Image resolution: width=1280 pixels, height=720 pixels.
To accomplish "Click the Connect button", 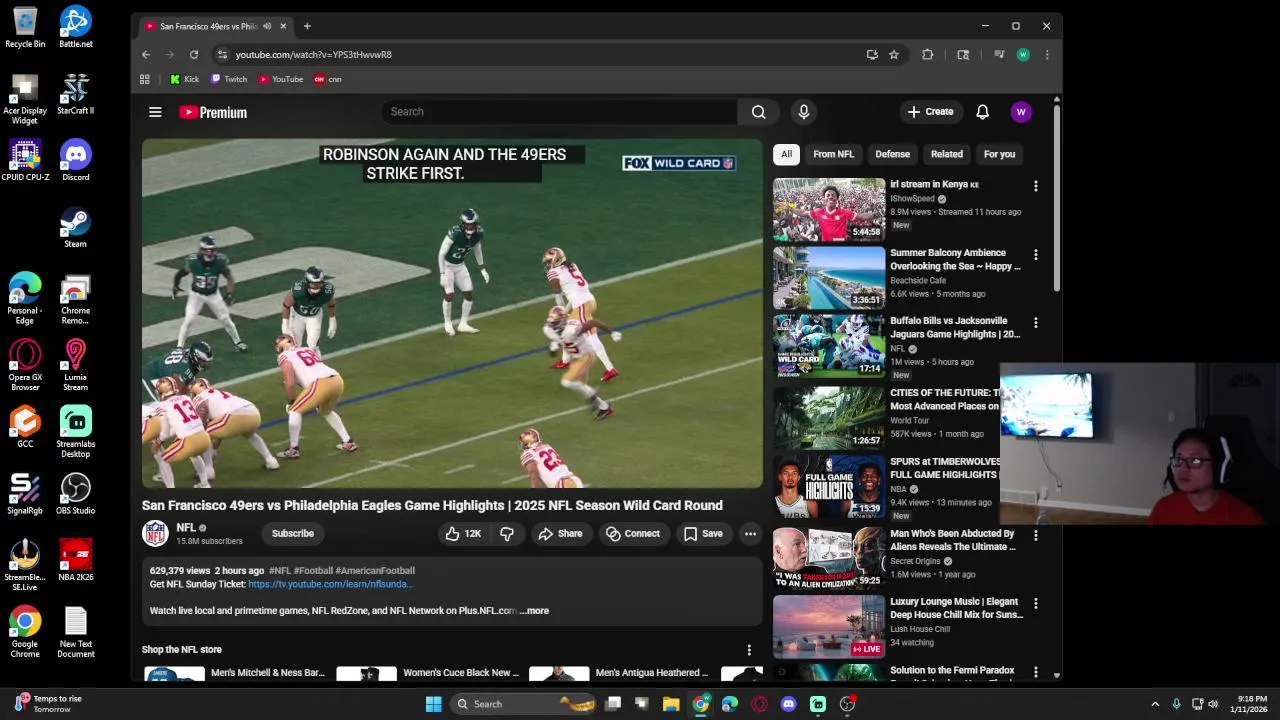I will 633,534.
